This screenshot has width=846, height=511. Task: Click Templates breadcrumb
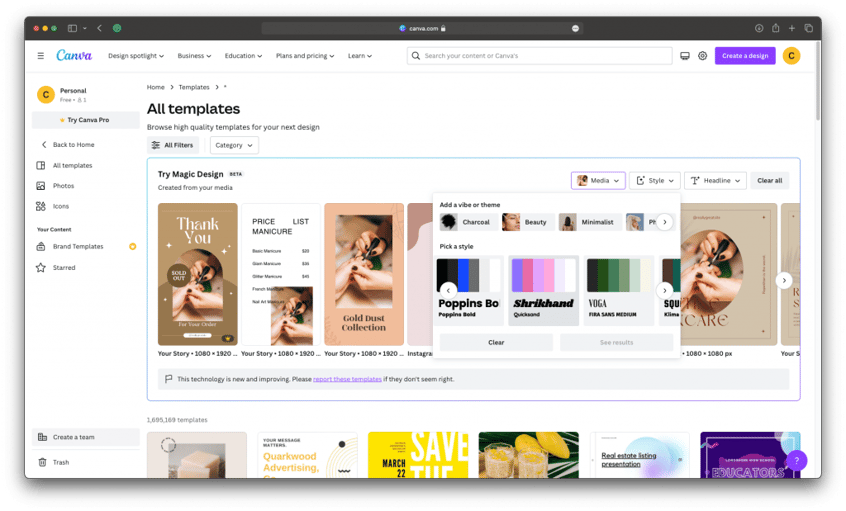click(194, 87)
